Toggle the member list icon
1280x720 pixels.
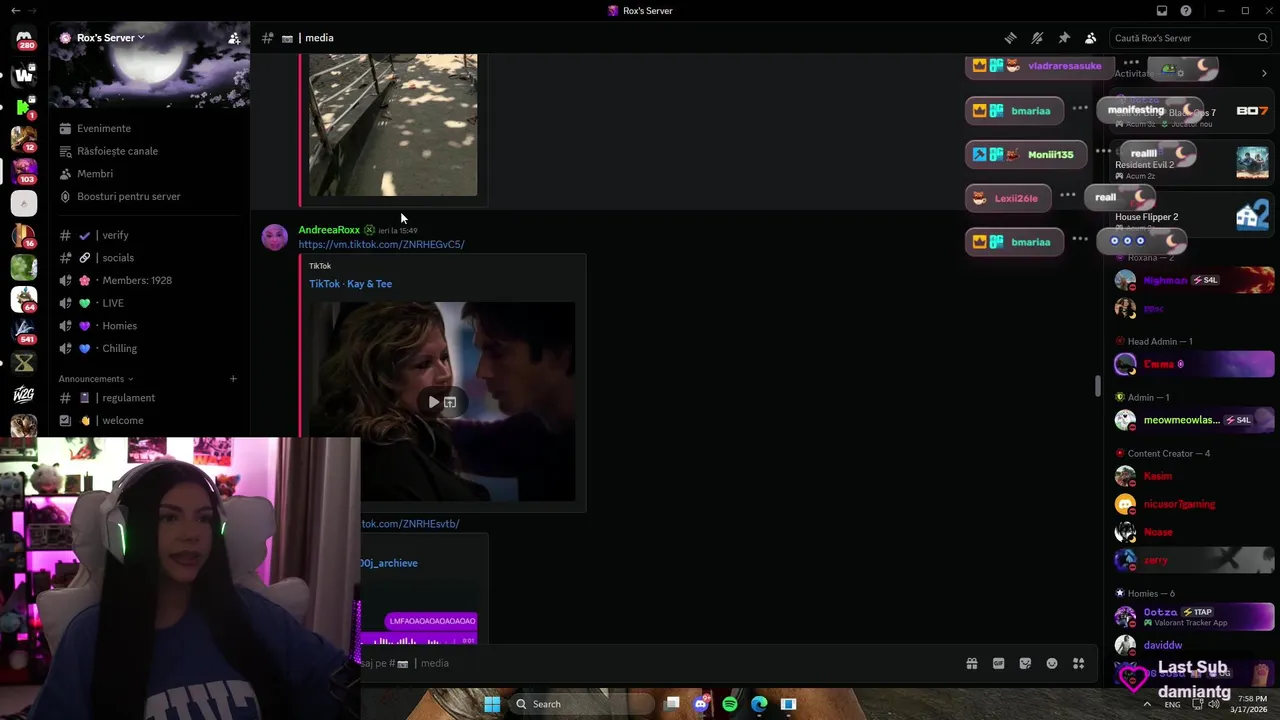pyautogui.click(x=1091, y=38)
